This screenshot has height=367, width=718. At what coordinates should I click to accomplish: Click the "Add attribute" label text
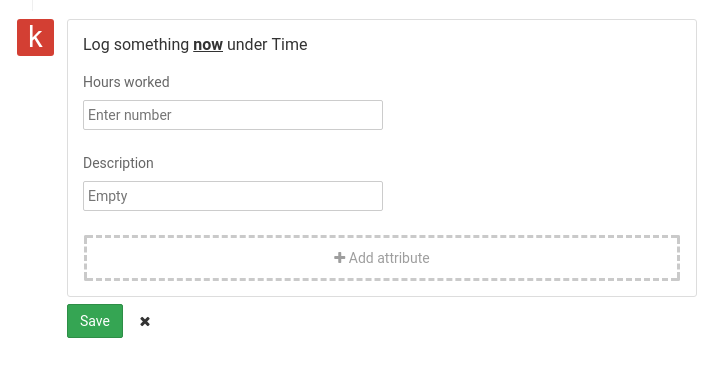coord(389,258)
